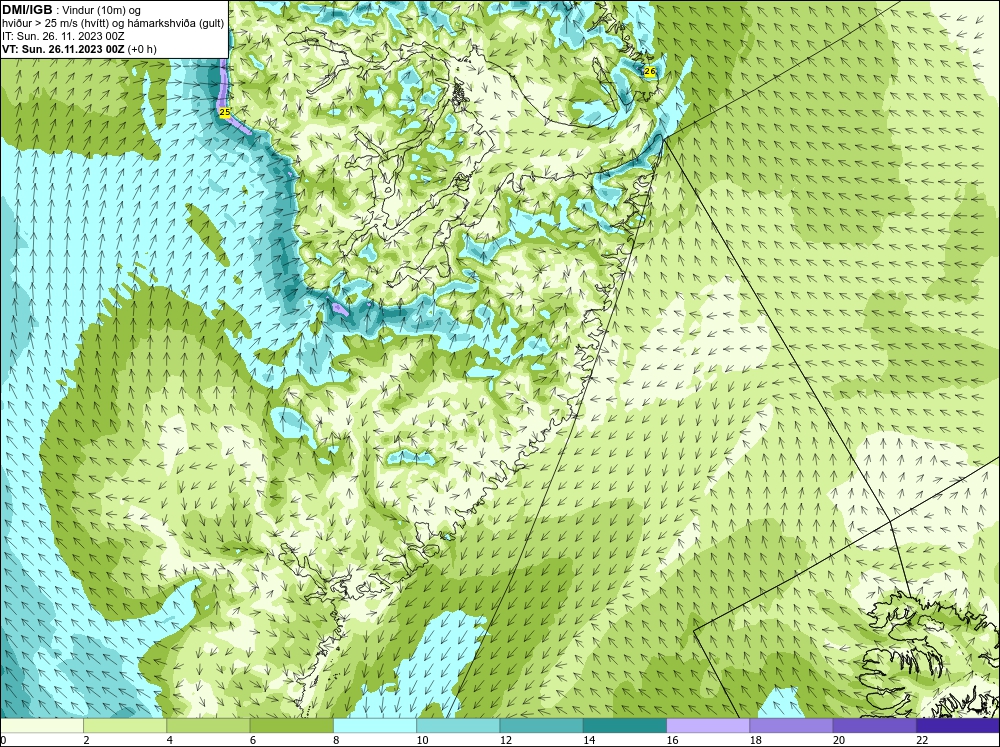Click the legend scale label '10'
The width and height of the screenshot is (1000, 747).
point(422,740)
